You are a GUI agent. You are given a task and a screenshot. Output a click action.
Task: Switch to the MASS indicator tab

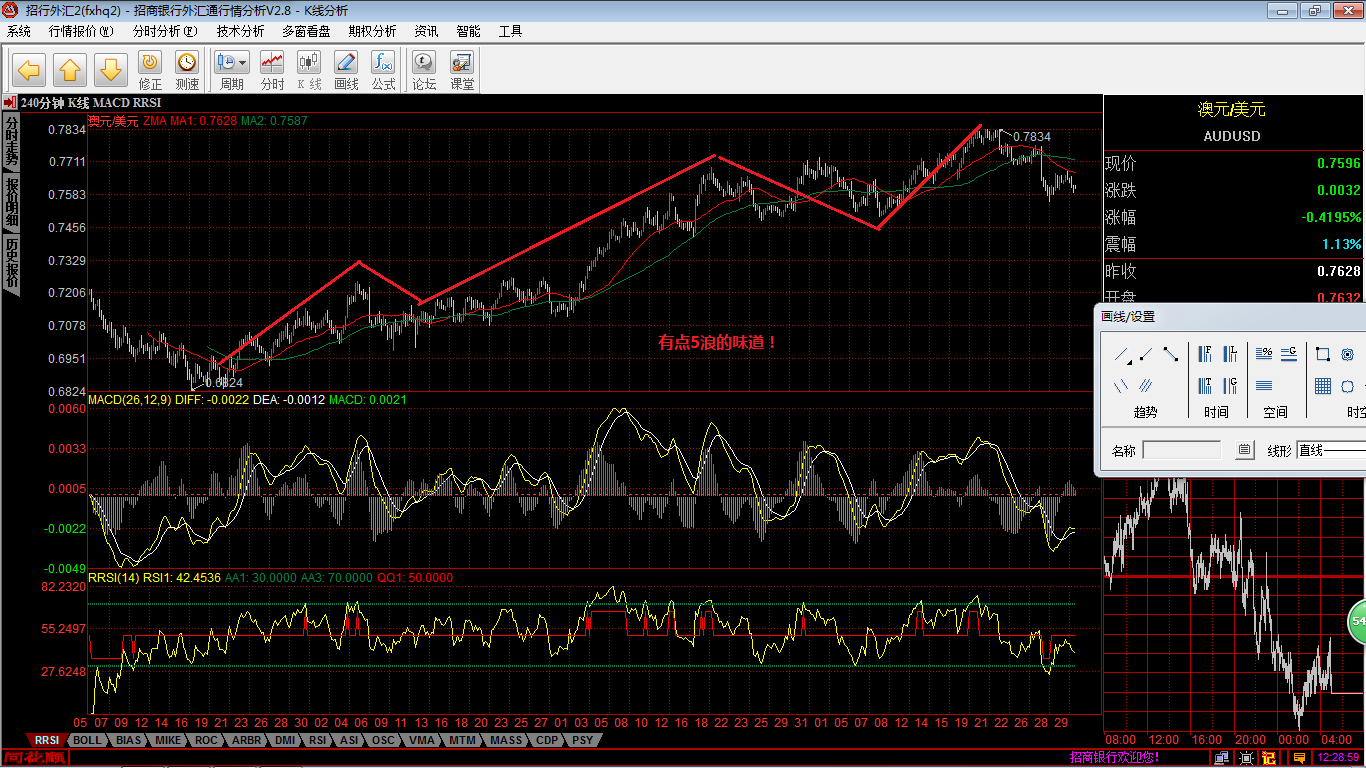(x=506, y=741)
